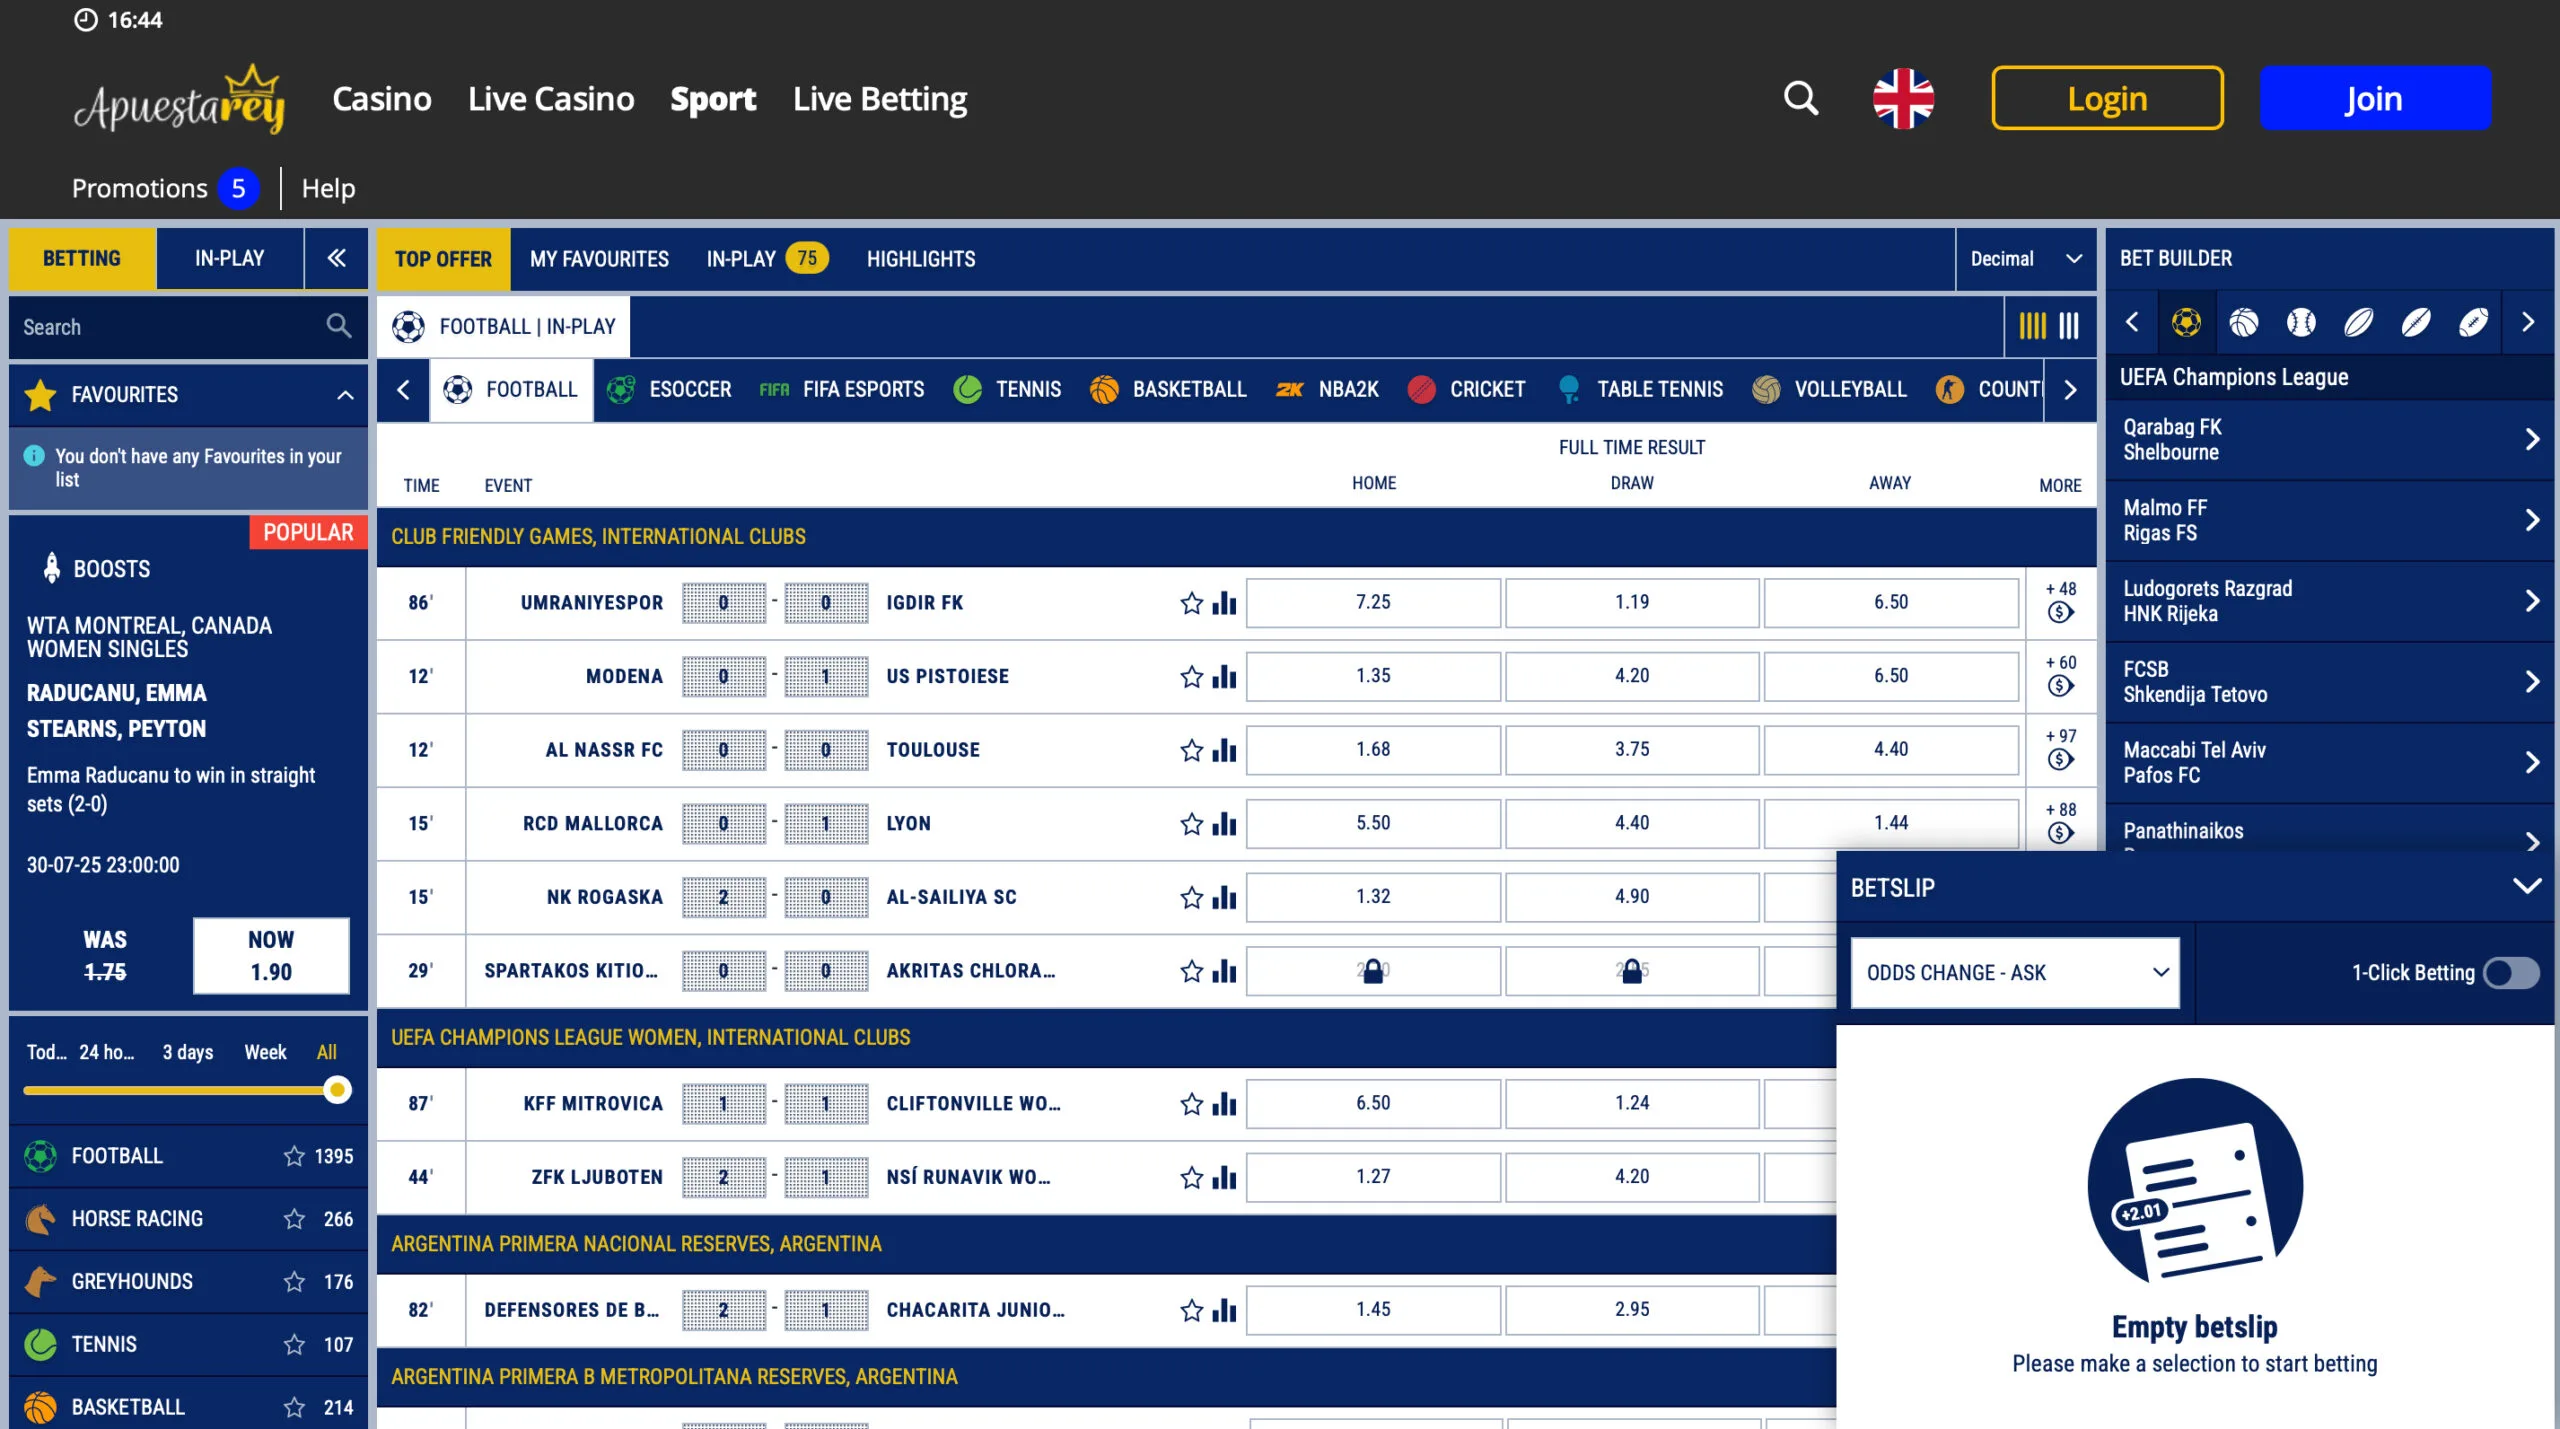This screenshot has width=2560, height=1429.
Task: Expand Ludogorets Razgrad vs HNK Rijeka
Action: [2330, 601]
